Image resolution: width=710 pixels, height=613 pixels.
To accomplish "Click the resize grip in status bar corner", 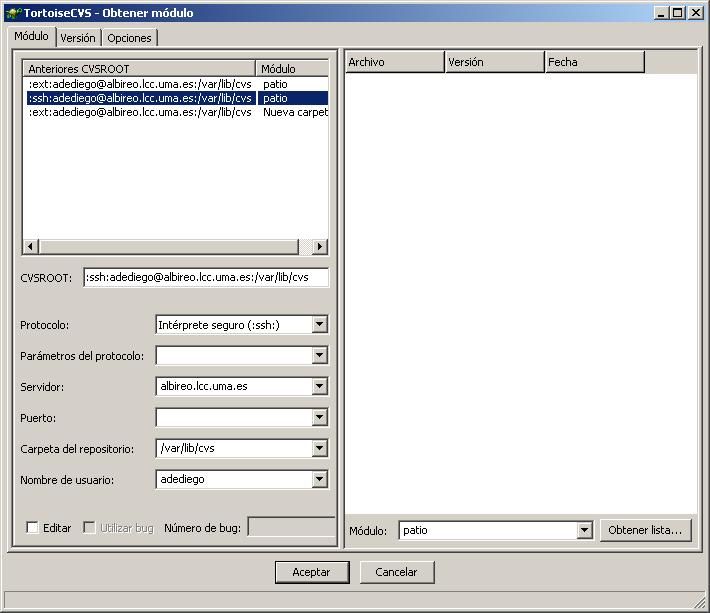I will [700, 601].
